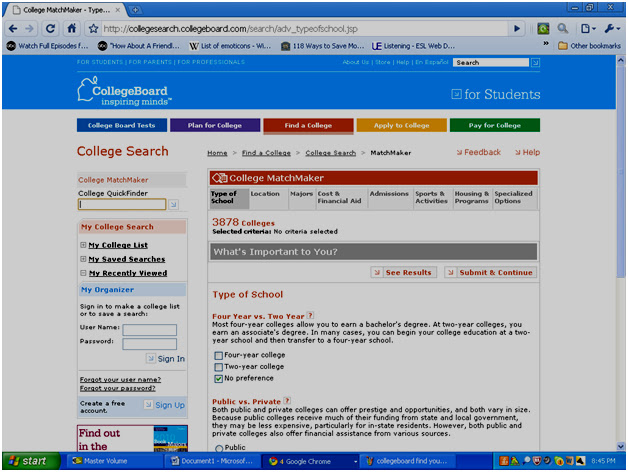Switch to Admissions tab
Image resolution: width=628 pixels, height=472 pixels.
(x=390, y=198)
